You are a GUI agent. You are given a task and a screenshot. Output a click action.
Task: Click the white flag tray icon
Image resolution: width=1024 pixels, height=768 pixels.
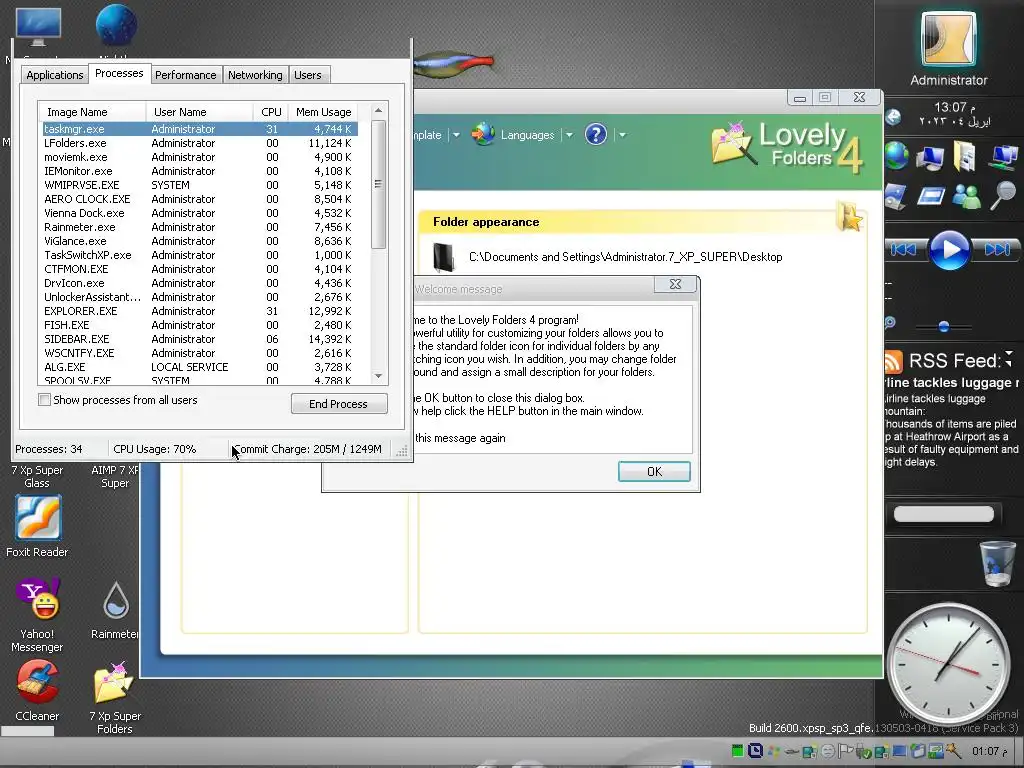pos(845,751)
